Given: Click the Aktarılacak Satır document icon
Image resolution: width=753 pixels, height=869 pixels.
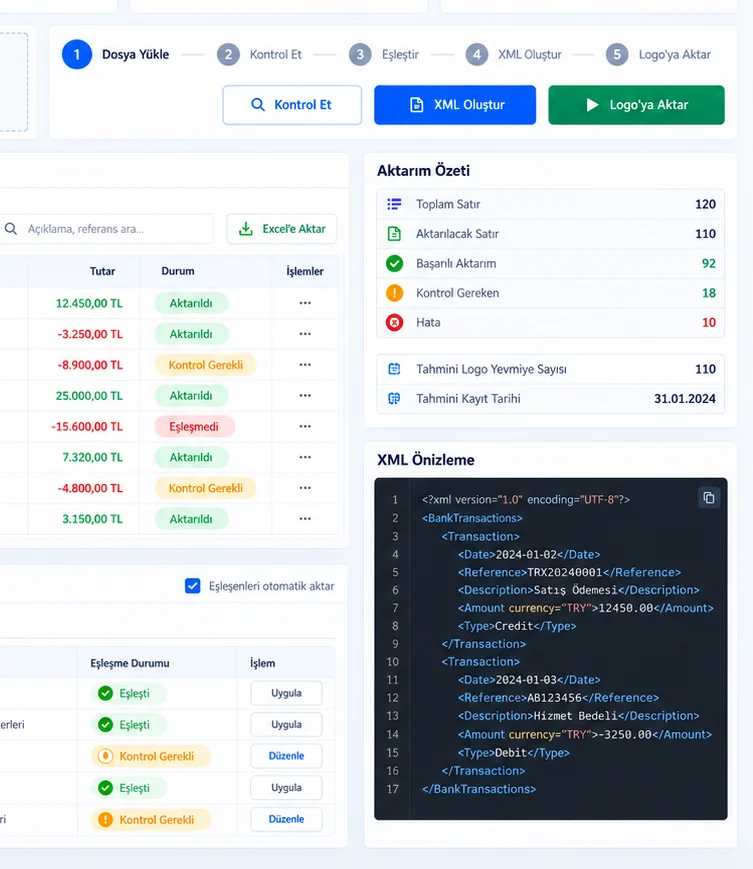Looking at the screenshot, I should [x=394, y=234].
